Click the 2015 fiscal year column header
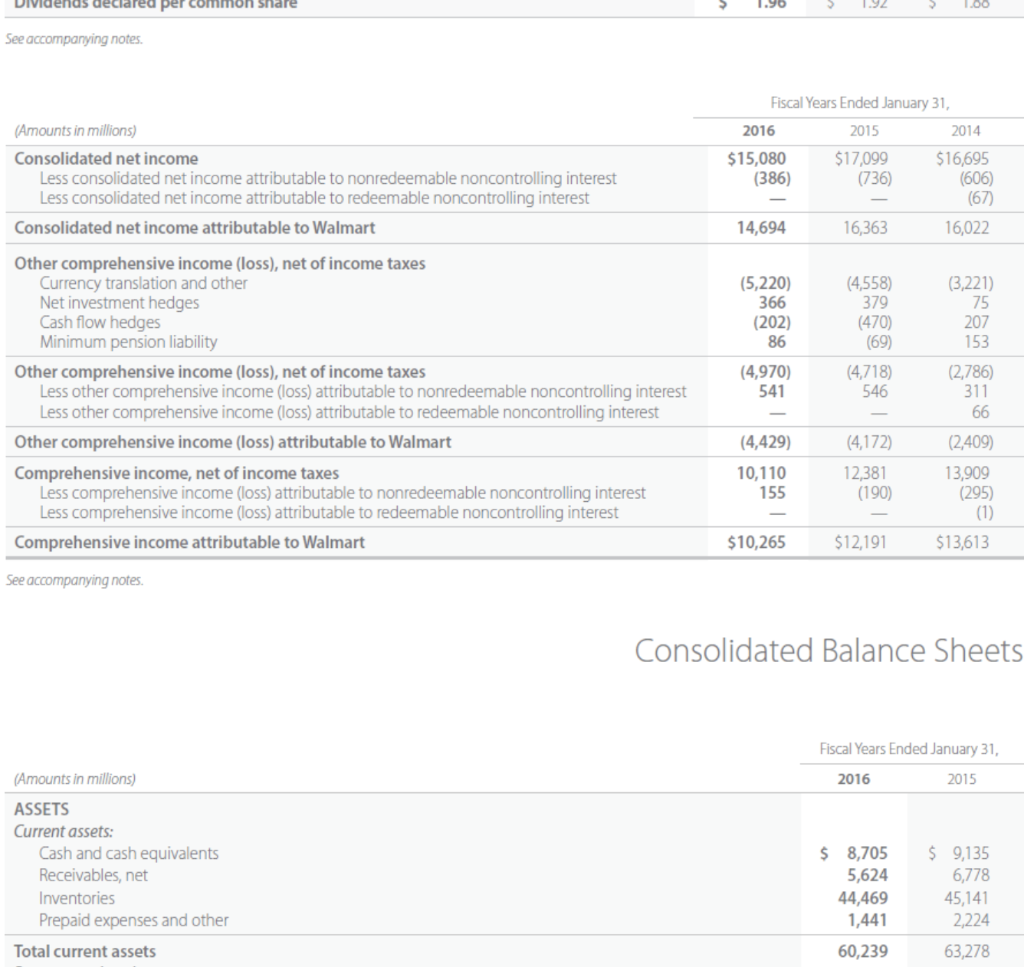 (x=863, y=130)
